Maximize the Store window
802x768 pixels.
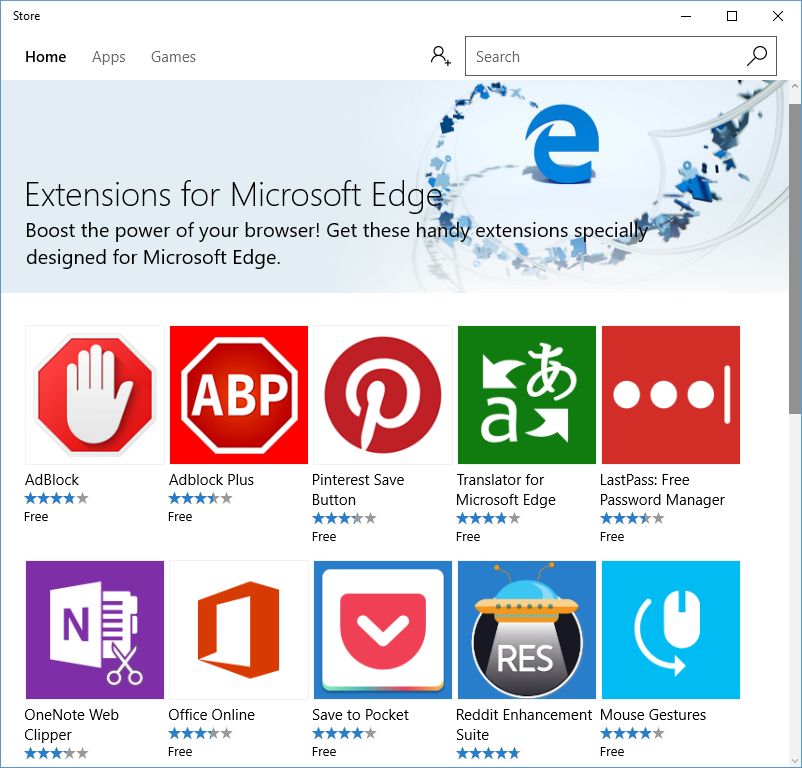[732, 16]
